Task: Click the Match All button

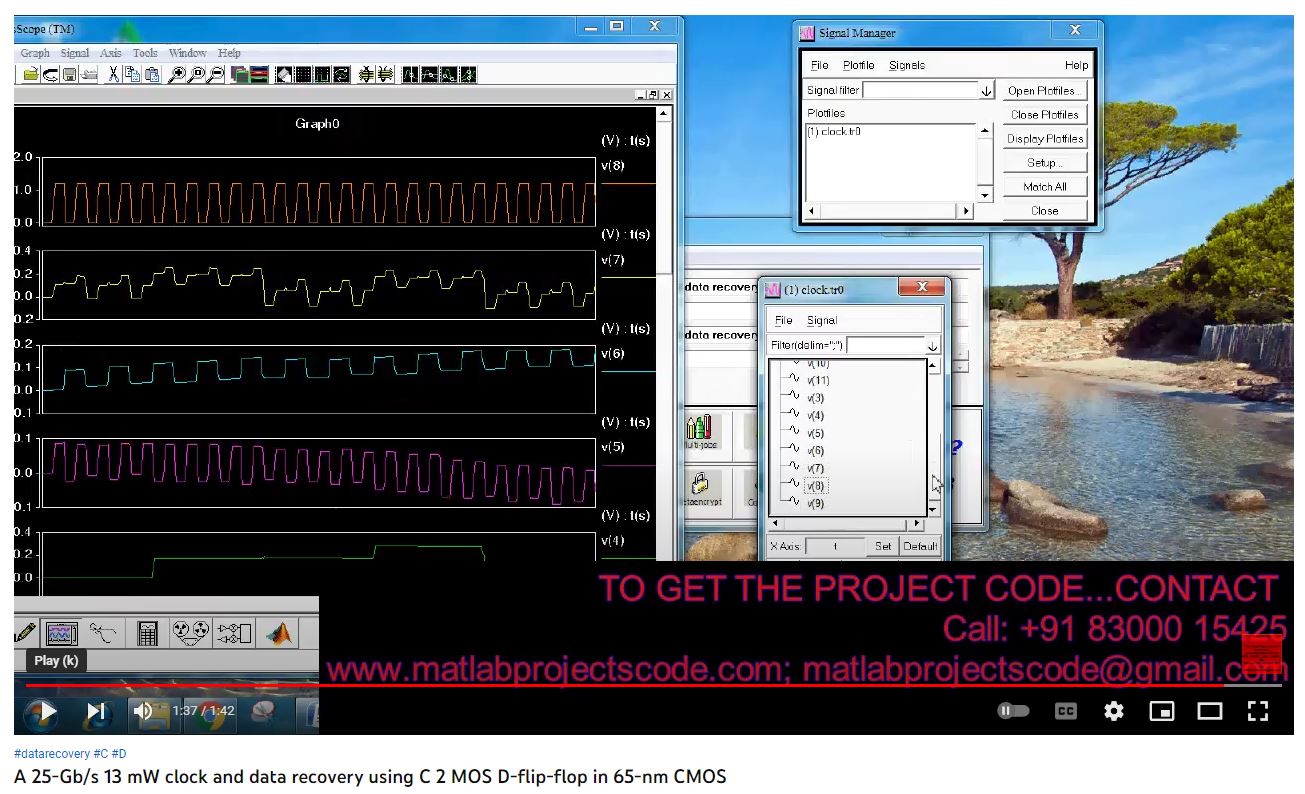Action: pos(1044,187)
